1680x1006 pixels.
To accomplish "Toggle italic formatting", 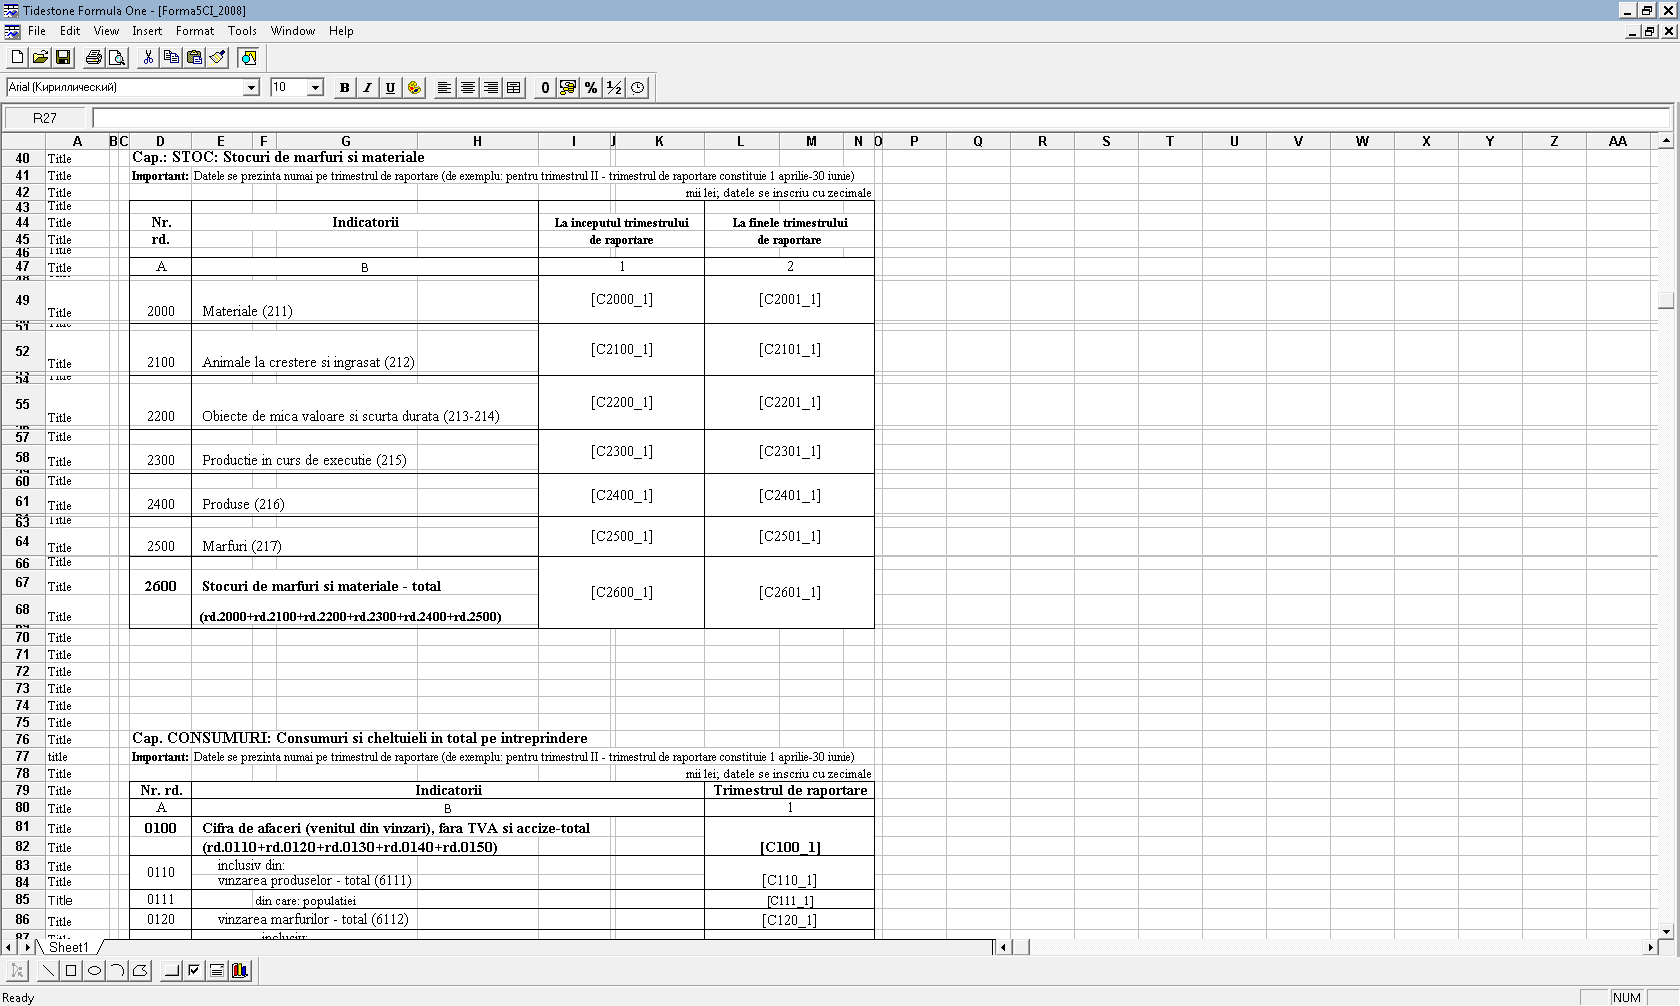I will click(367, 88).
